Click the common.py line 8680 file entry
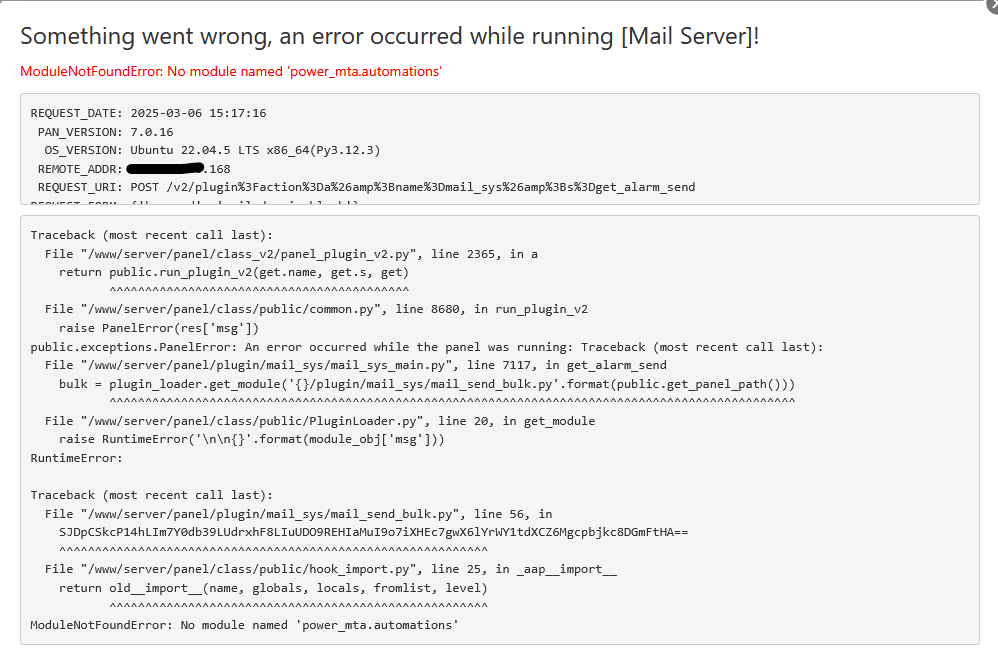This screenshot has height=649, width=998. [x=316, y=309]
